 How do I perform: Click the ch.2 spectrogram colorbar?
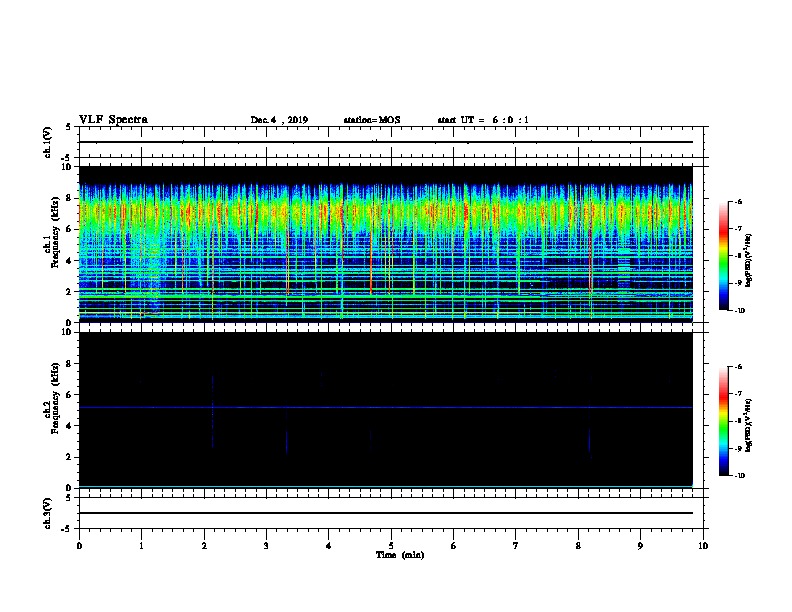723,421
